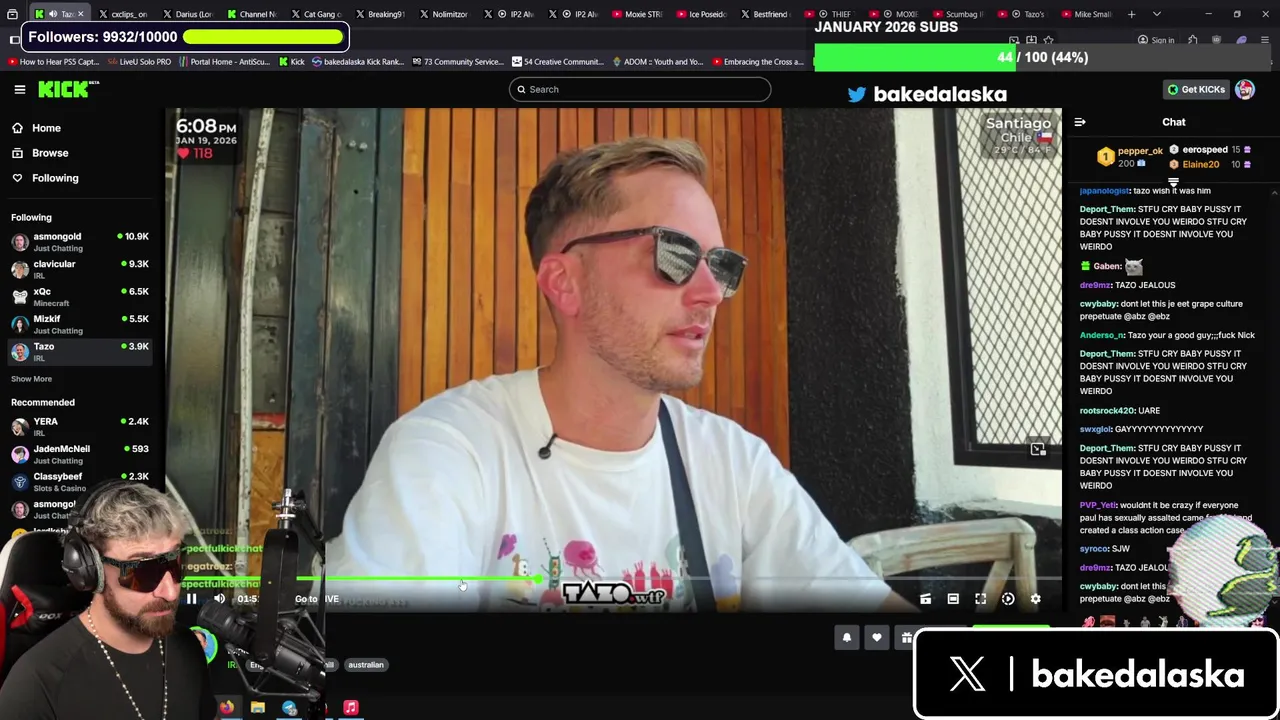The width and height of the screenshot is (1280, 720).
Task: Open Firefox from the taskbar
Action: [227, 707]
